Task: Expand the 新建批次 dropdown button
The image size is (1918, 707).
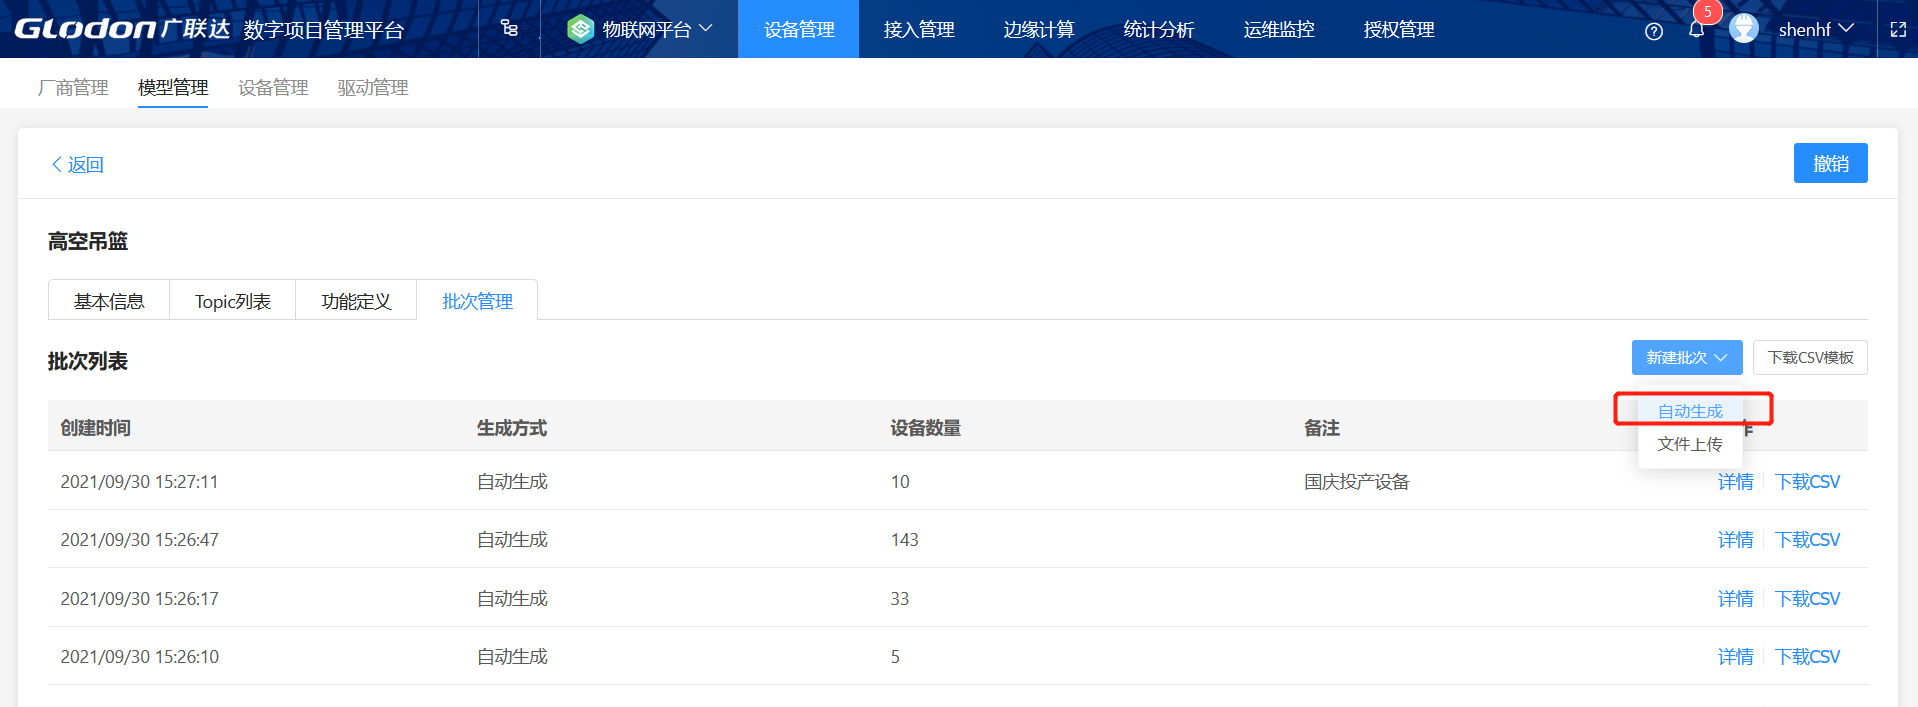Action: [1686, 357]
